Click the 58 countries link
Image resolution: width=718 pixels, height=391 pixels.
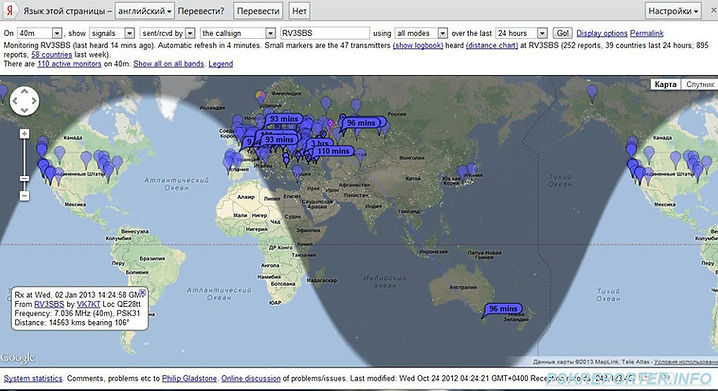(51, 54)
